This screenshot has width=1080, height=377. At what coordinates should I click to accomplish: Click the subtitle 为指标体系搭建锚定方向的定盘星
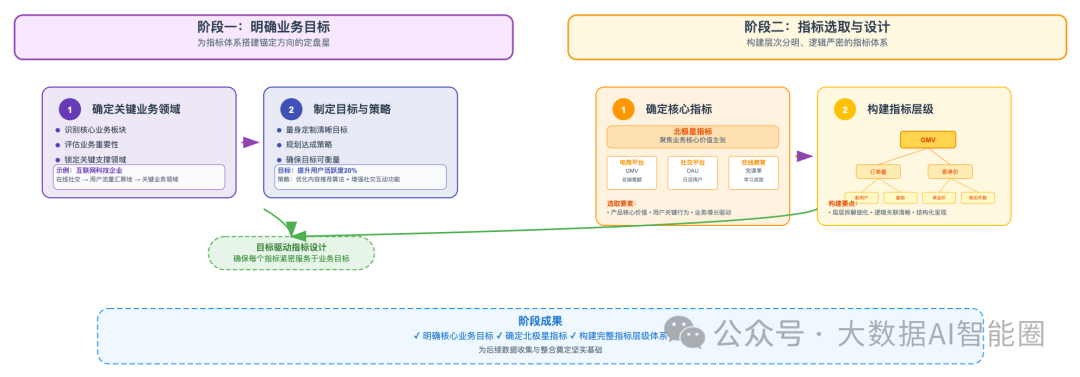pos(264,43)
